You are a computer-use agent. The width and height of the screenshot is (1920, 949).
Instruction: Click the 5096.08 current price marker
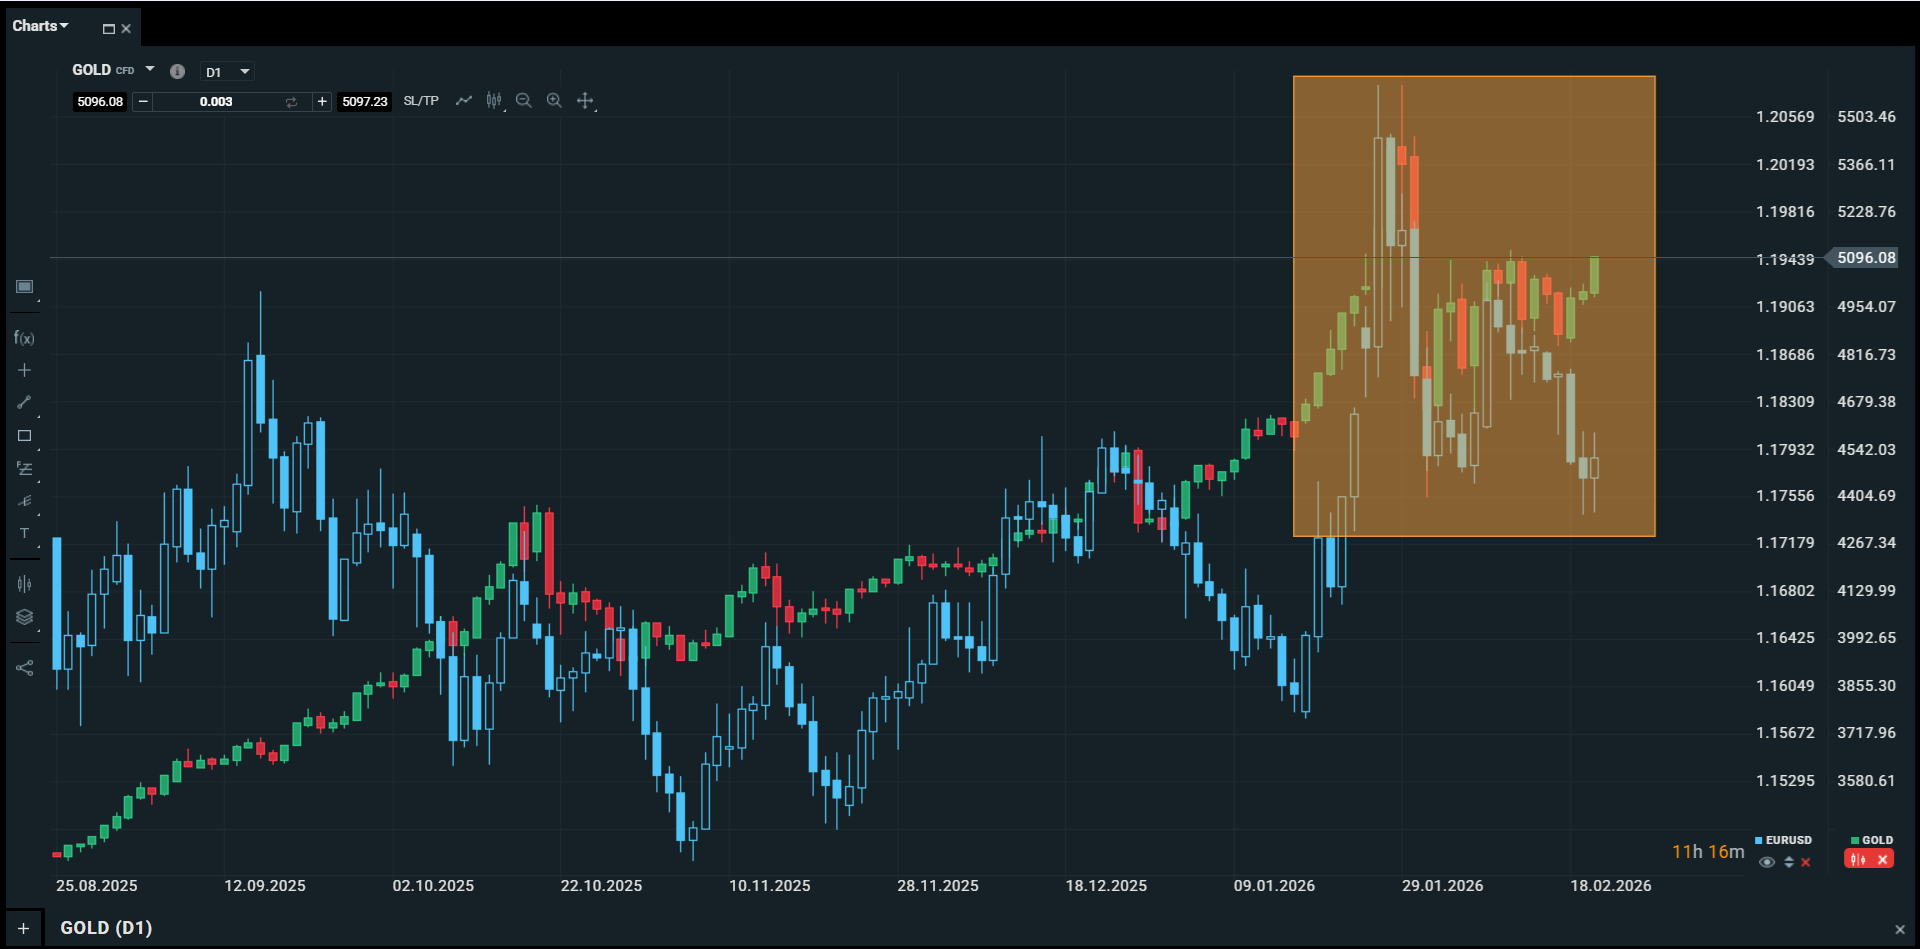click(x=1862, y=258)
